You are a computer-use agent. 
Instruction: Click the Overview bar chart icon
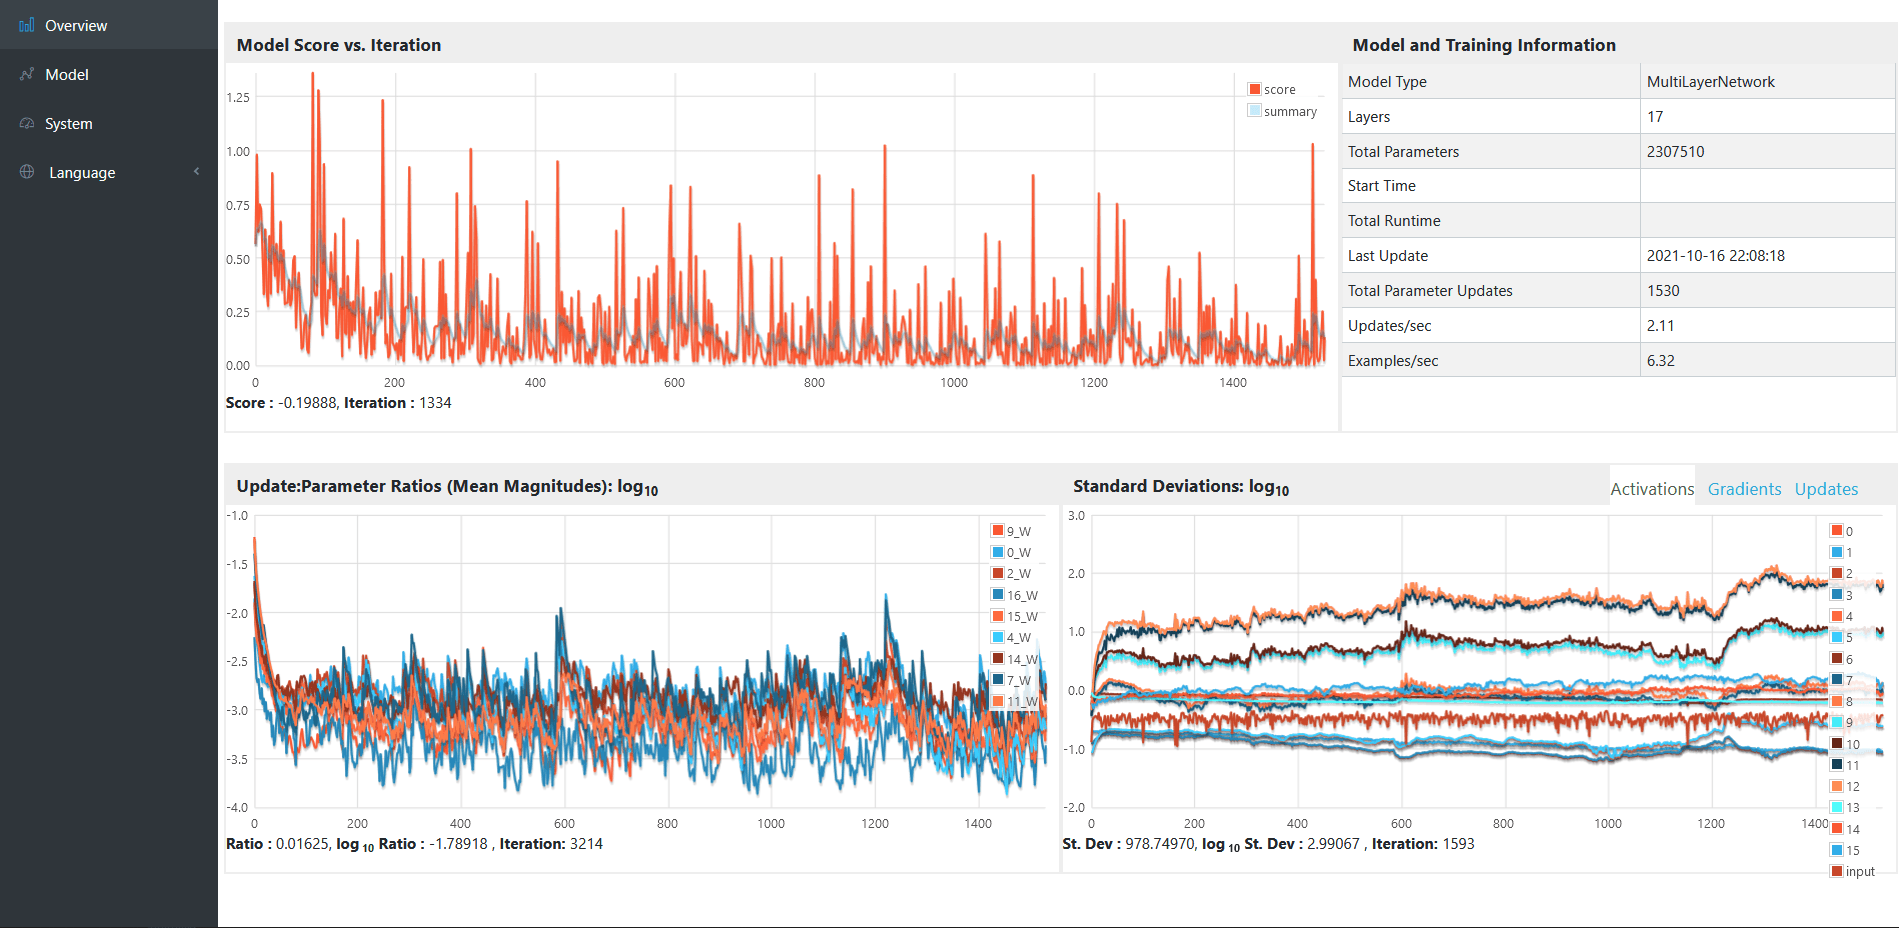[x=27, y=25]
